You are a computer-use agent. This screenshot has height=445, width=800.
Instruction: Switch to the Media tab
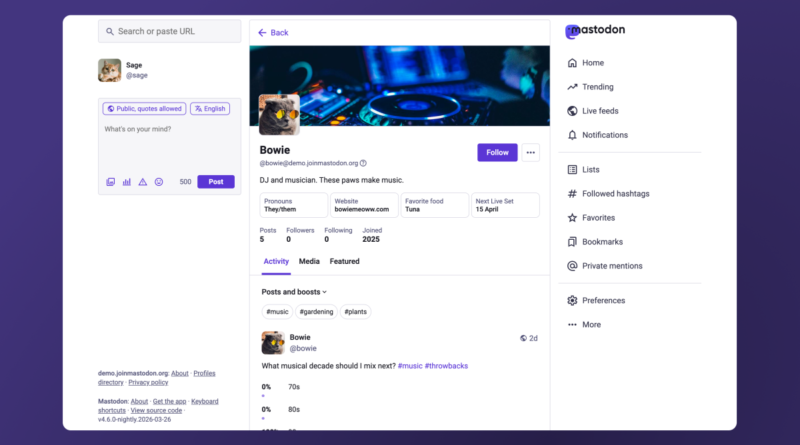pos(309,261)
